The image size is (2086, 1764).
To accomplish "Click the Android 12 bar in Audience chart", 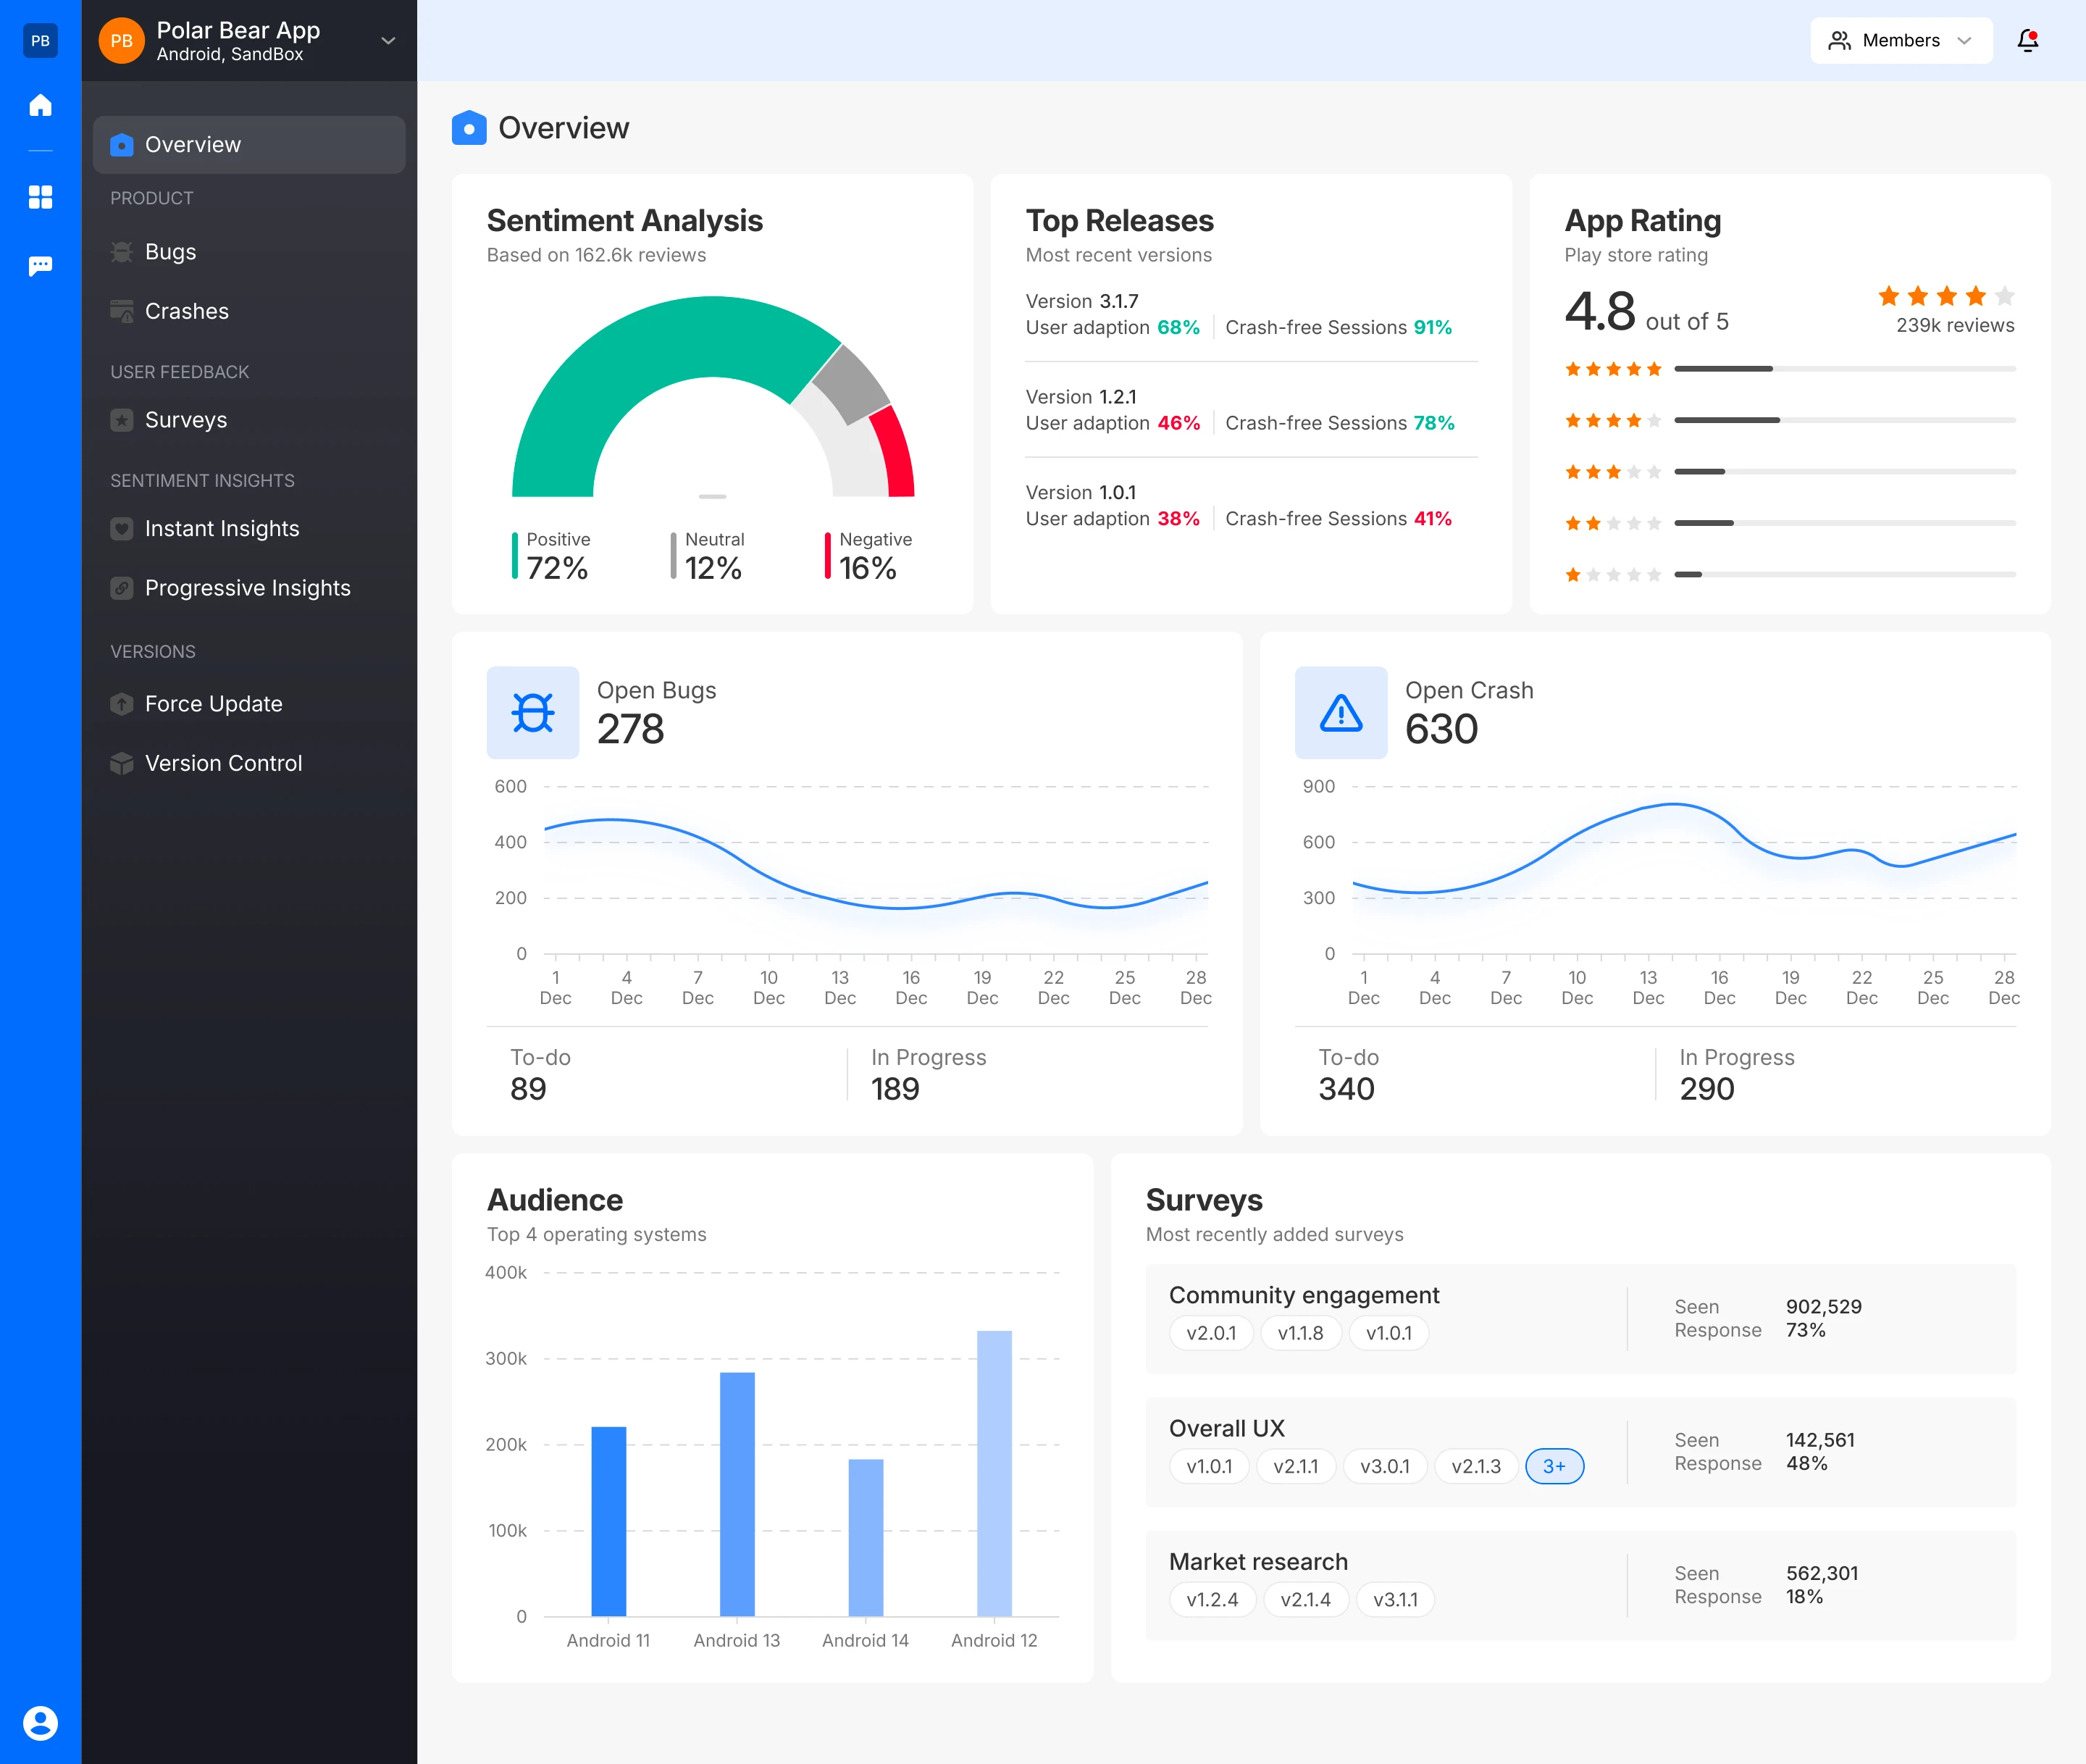I will coord(994,1472).
